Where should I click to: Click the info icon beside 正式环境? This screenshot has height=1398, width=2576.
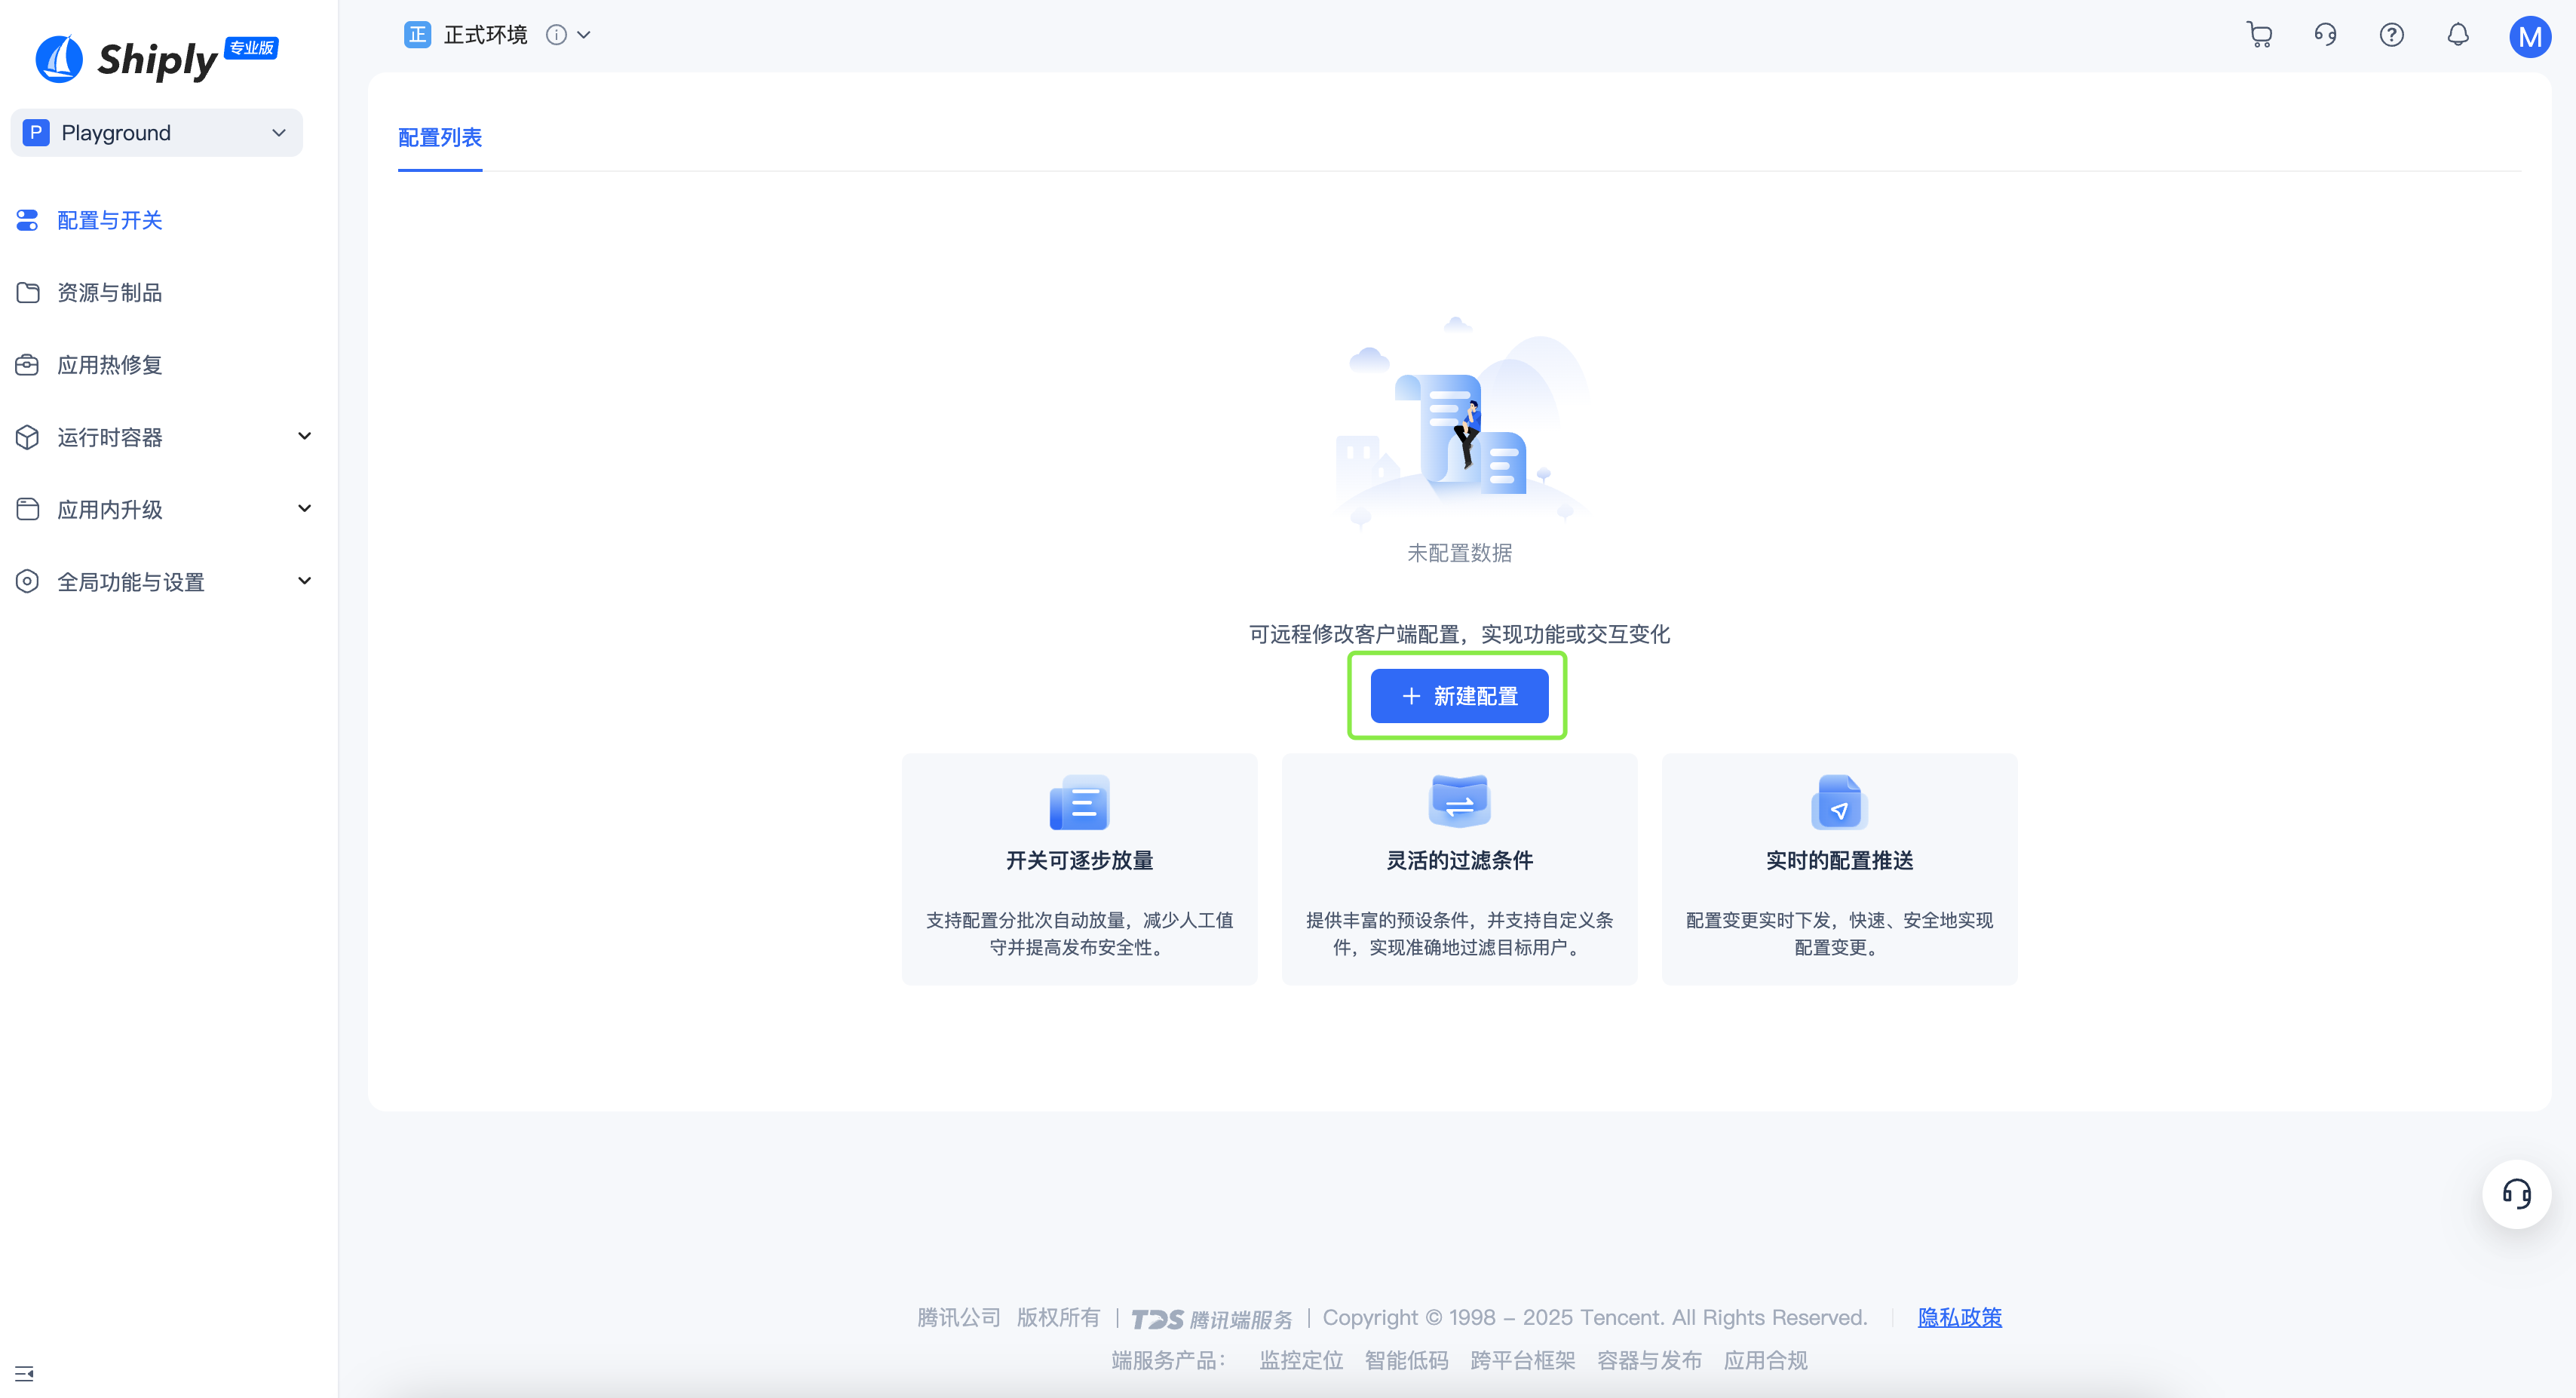click(556, 34)
